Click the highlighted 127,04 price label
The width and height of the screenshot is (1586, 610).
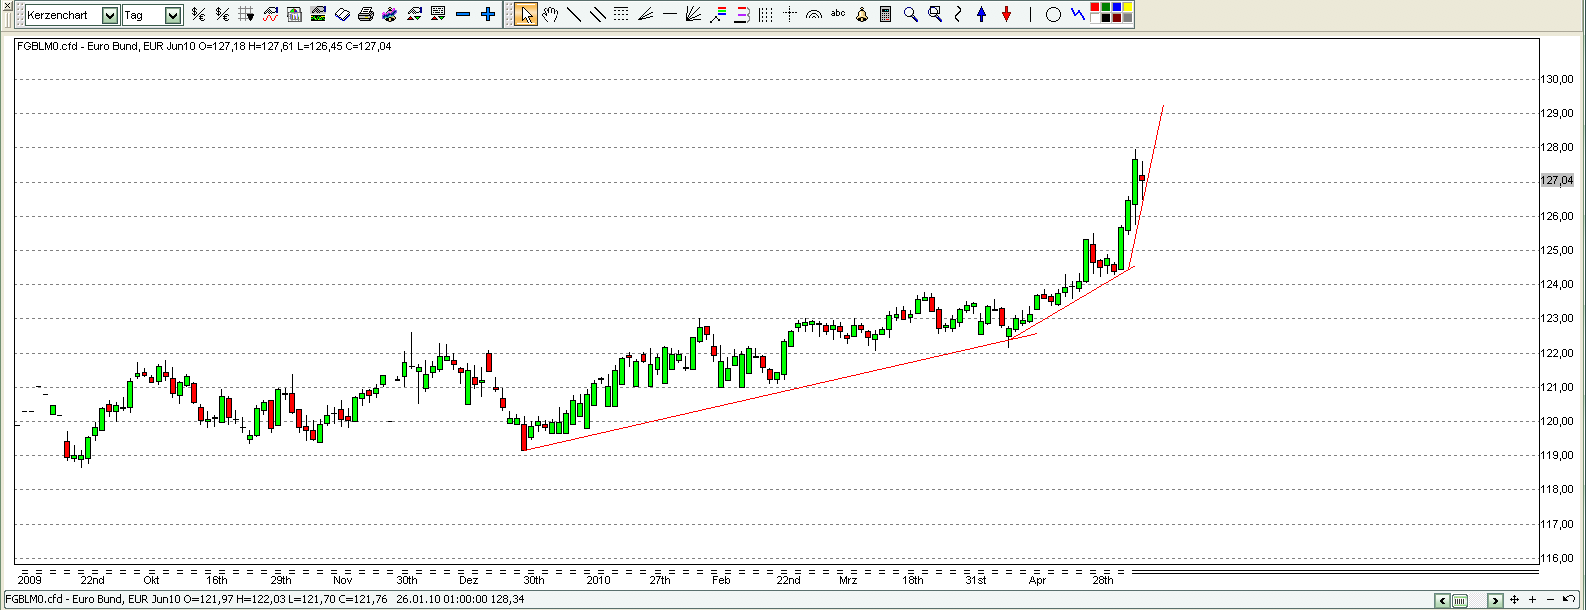pos(1557,181)
